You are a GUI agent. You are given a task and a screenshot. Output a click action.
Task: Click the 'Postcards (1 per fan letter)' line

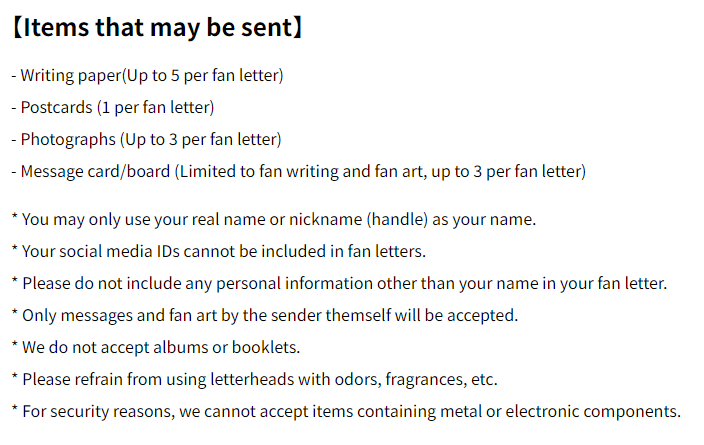113,107
